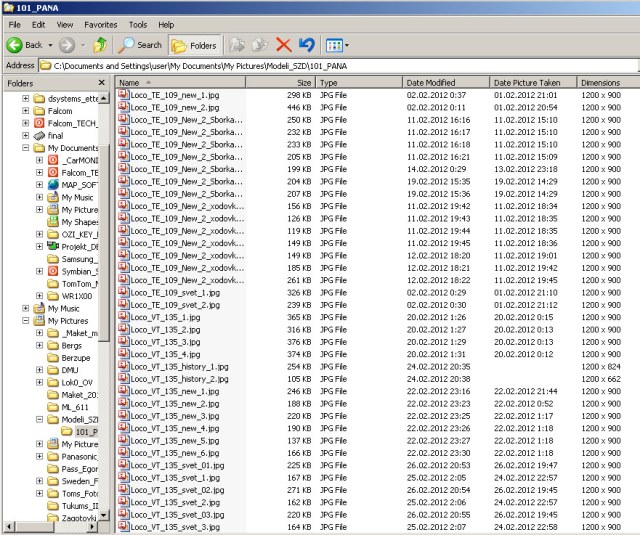Open Loco_VT_135_1.jpg file

[165, 317]
